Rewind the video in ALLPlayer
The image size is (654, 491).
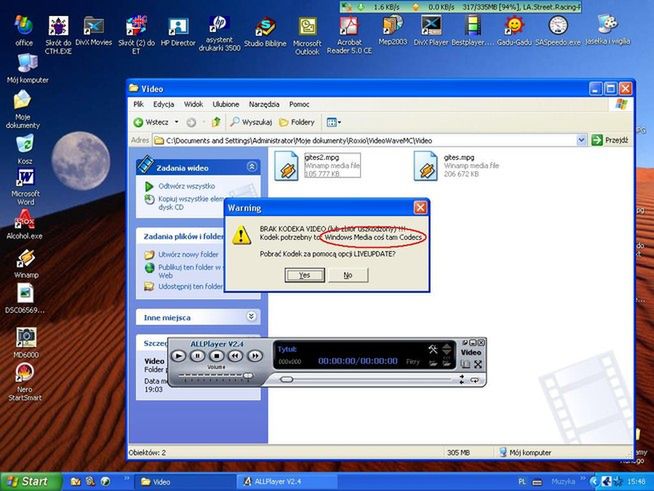point(236,356)
